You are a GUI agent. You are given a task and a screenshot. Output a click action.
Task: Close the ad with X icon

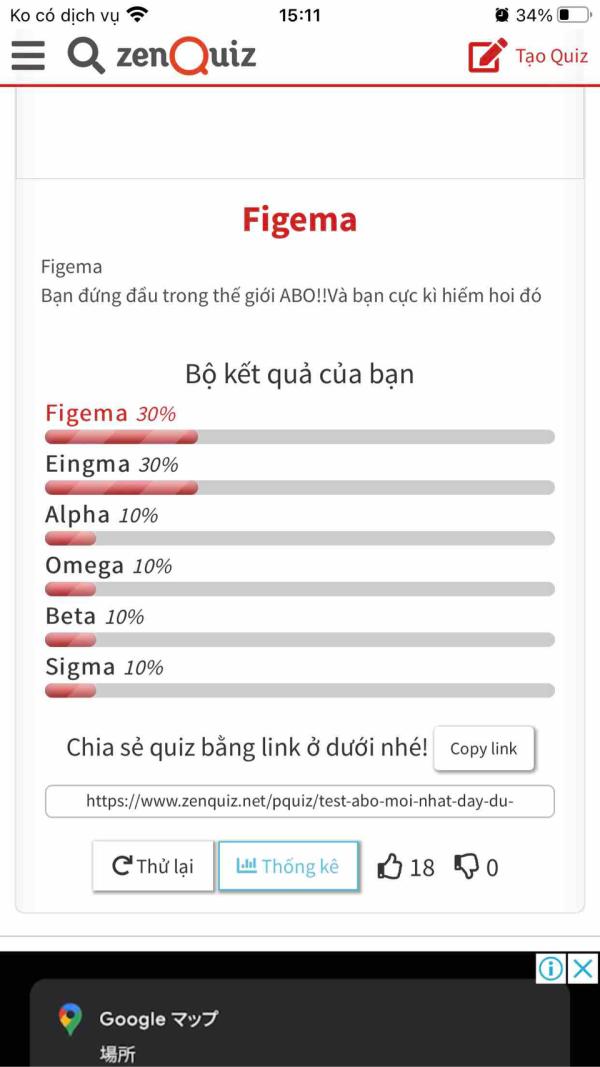[583, 968]
